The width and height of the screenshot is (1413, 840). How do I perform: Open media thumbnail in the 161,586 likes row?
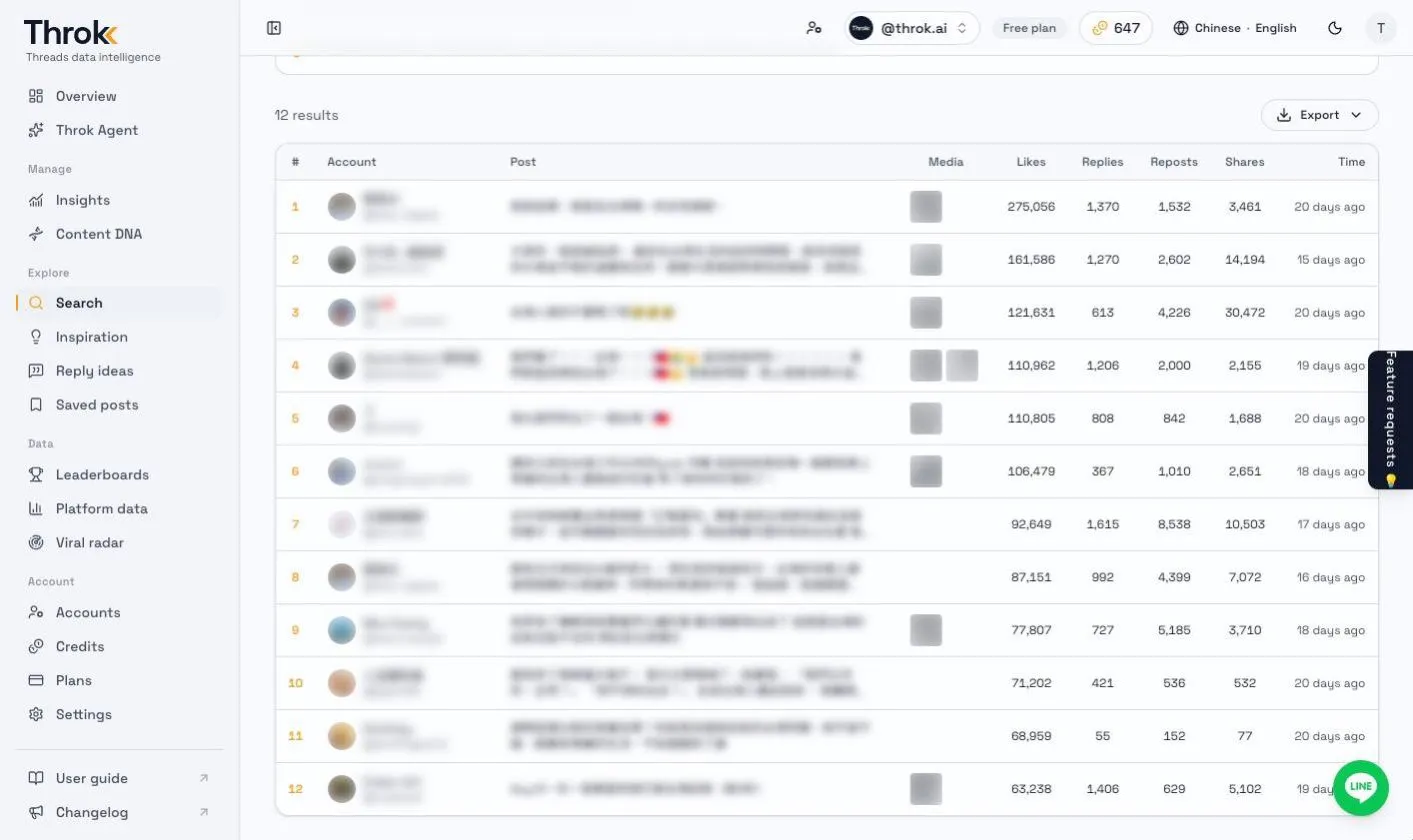(926, 260)
